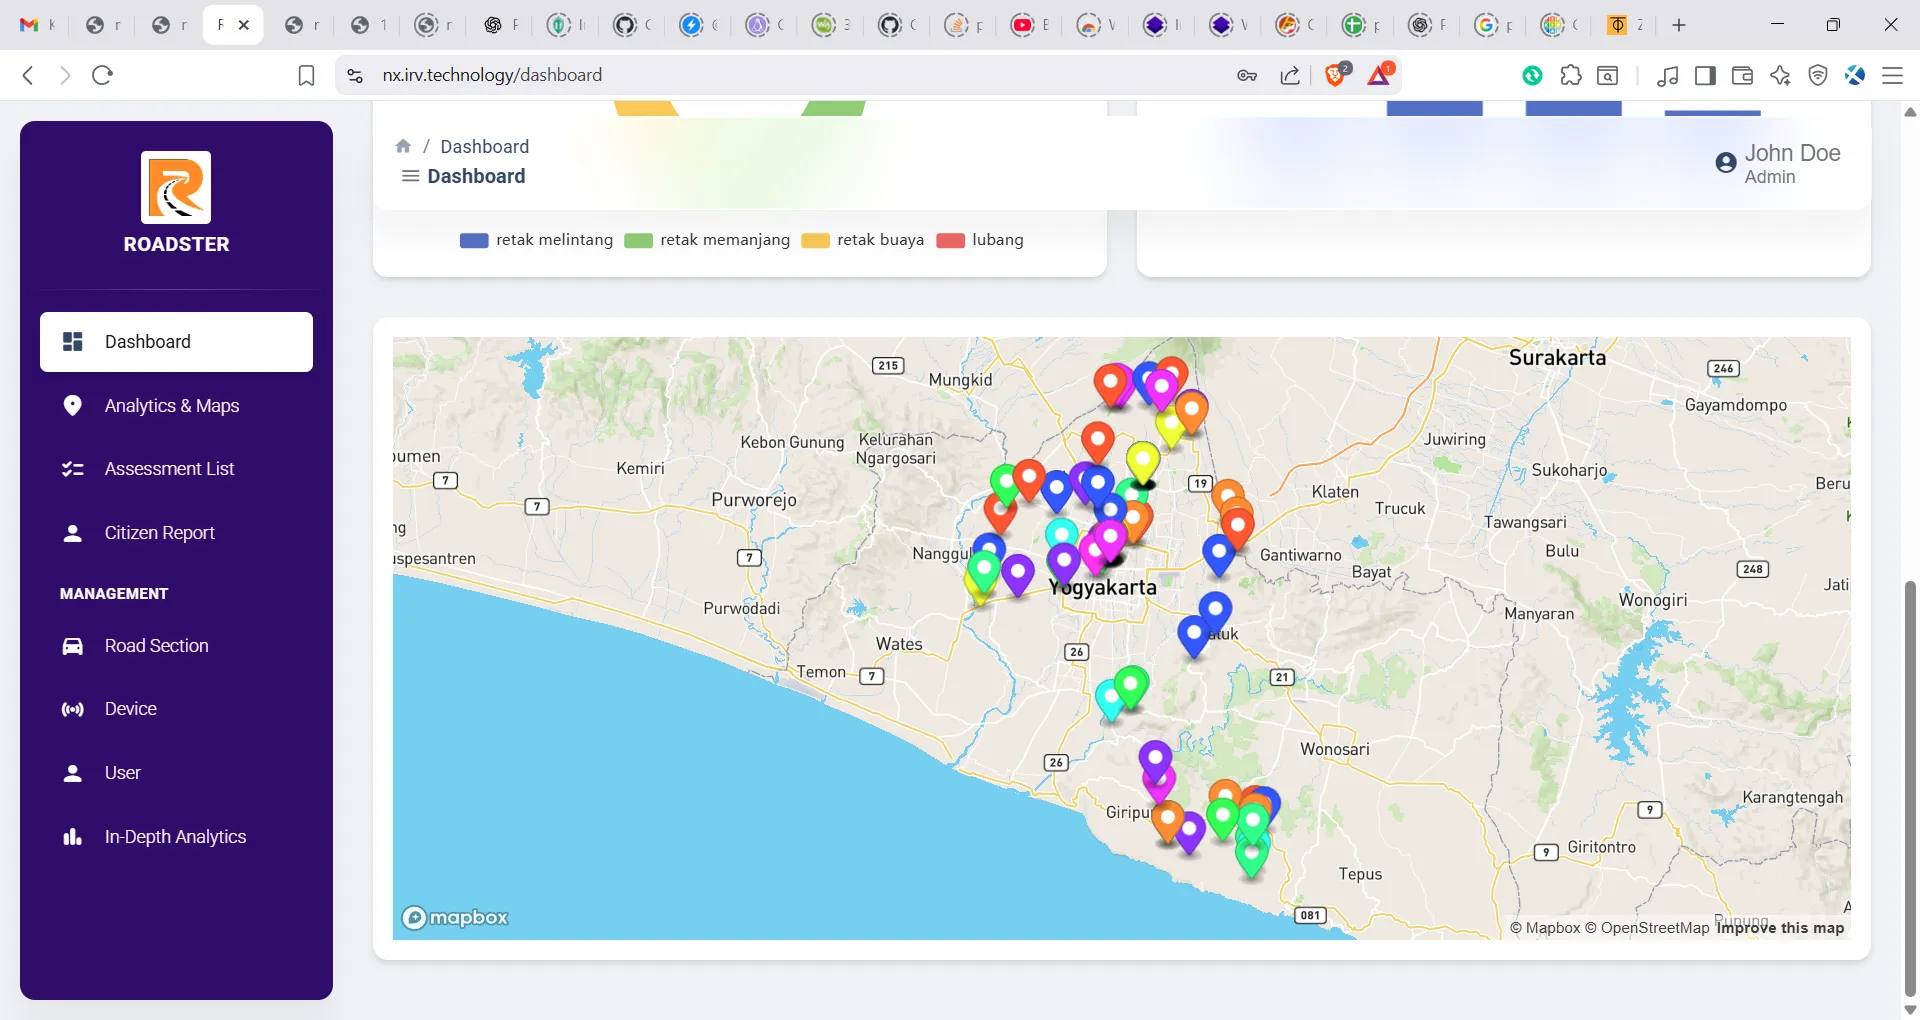Image resolution: width=1920 pixels, height=1020 pixels.
Task: Click the Citizen Report person icon
Action: pyautogui.click(x=72, y=533)
